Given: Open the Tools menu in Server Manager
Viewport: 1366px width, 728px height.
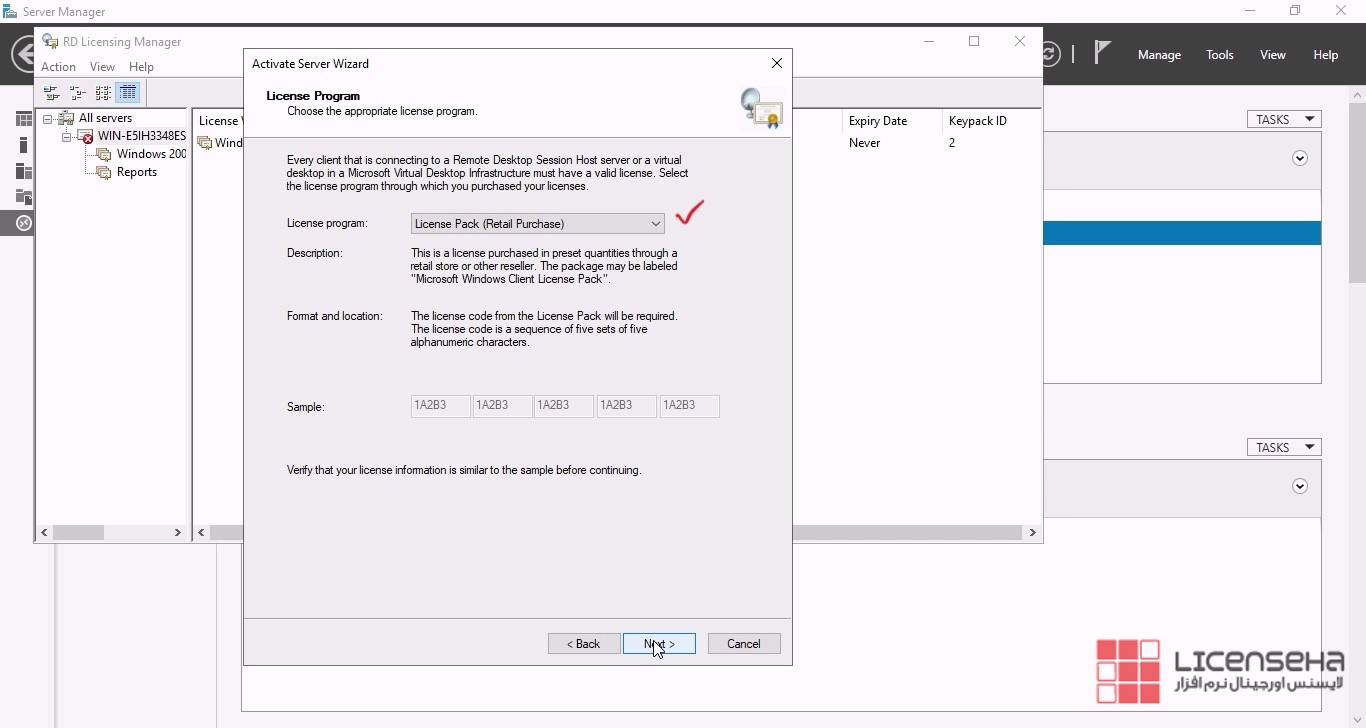Looking at the screenshot, I should coord(1219,55).
